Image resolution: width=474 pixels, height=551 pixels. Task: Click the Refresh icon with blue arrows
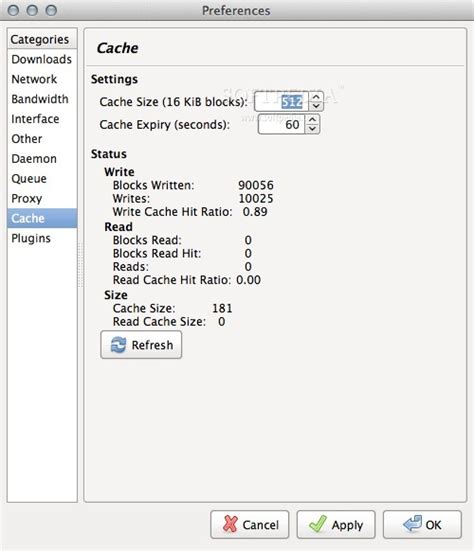point(118,345)
